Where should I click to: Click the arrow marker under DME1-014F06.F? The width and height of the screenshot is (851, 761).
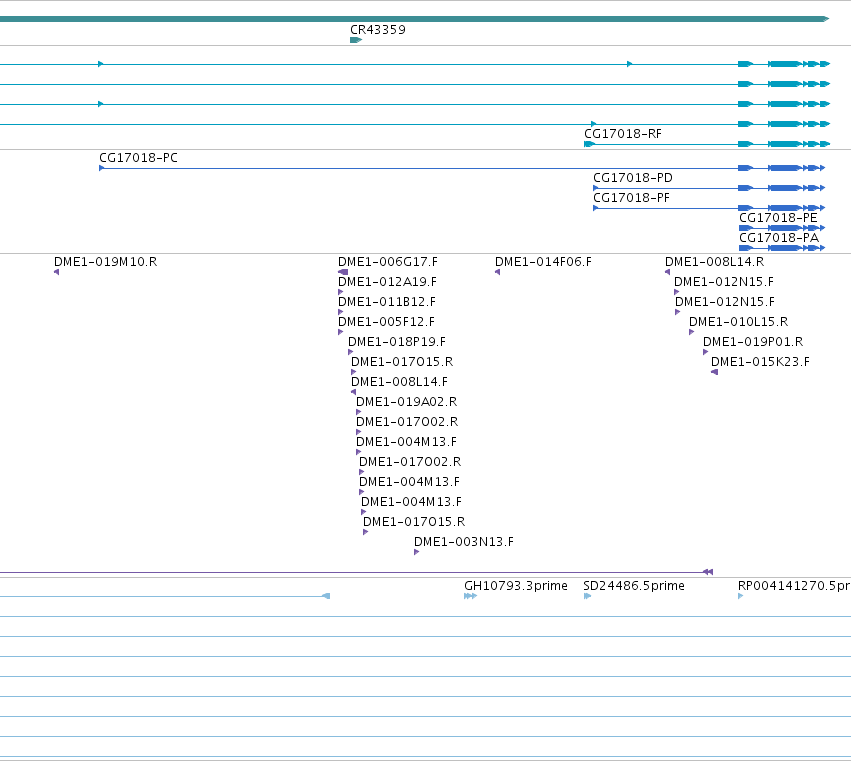pyautogui.click(x=497, y=272)
